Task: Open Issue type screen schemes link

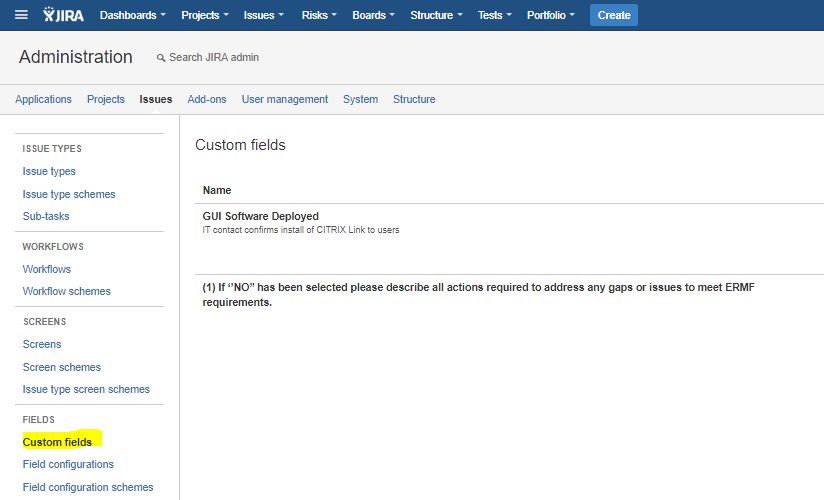Action: pos(86,389)
